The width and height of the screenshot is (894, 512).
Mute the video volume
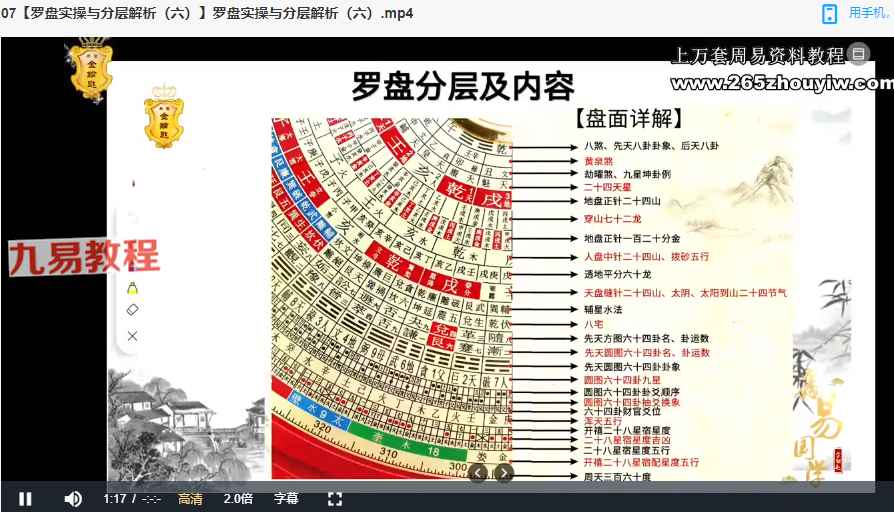click(x=73, y=498)
